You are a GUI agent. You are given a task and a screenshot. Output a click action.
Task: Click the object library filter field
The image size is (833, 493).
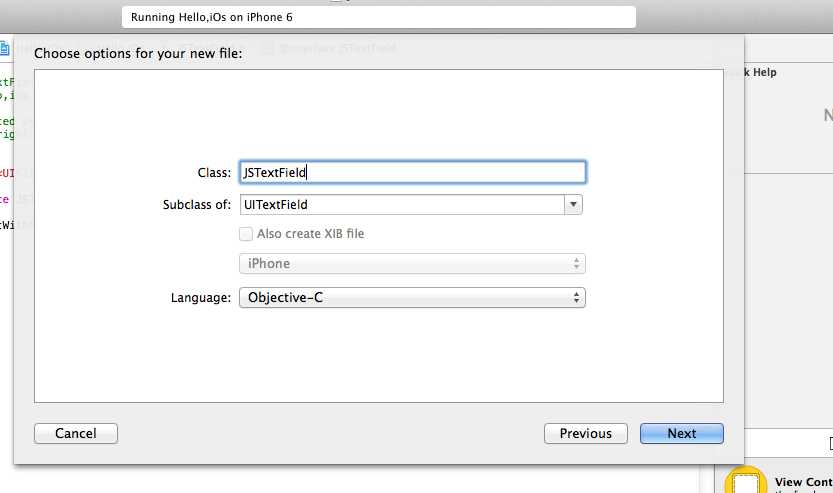pyautogui.click(x=788, y=443)
